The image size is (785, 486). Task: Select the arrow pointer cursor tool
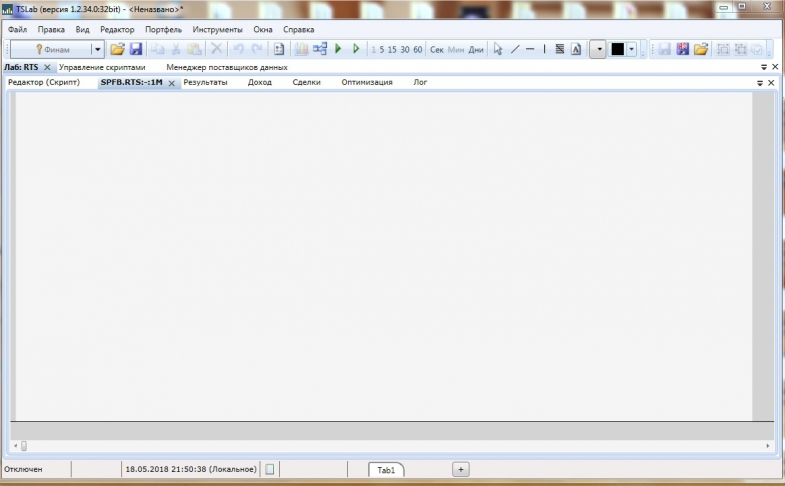[498, 49]
